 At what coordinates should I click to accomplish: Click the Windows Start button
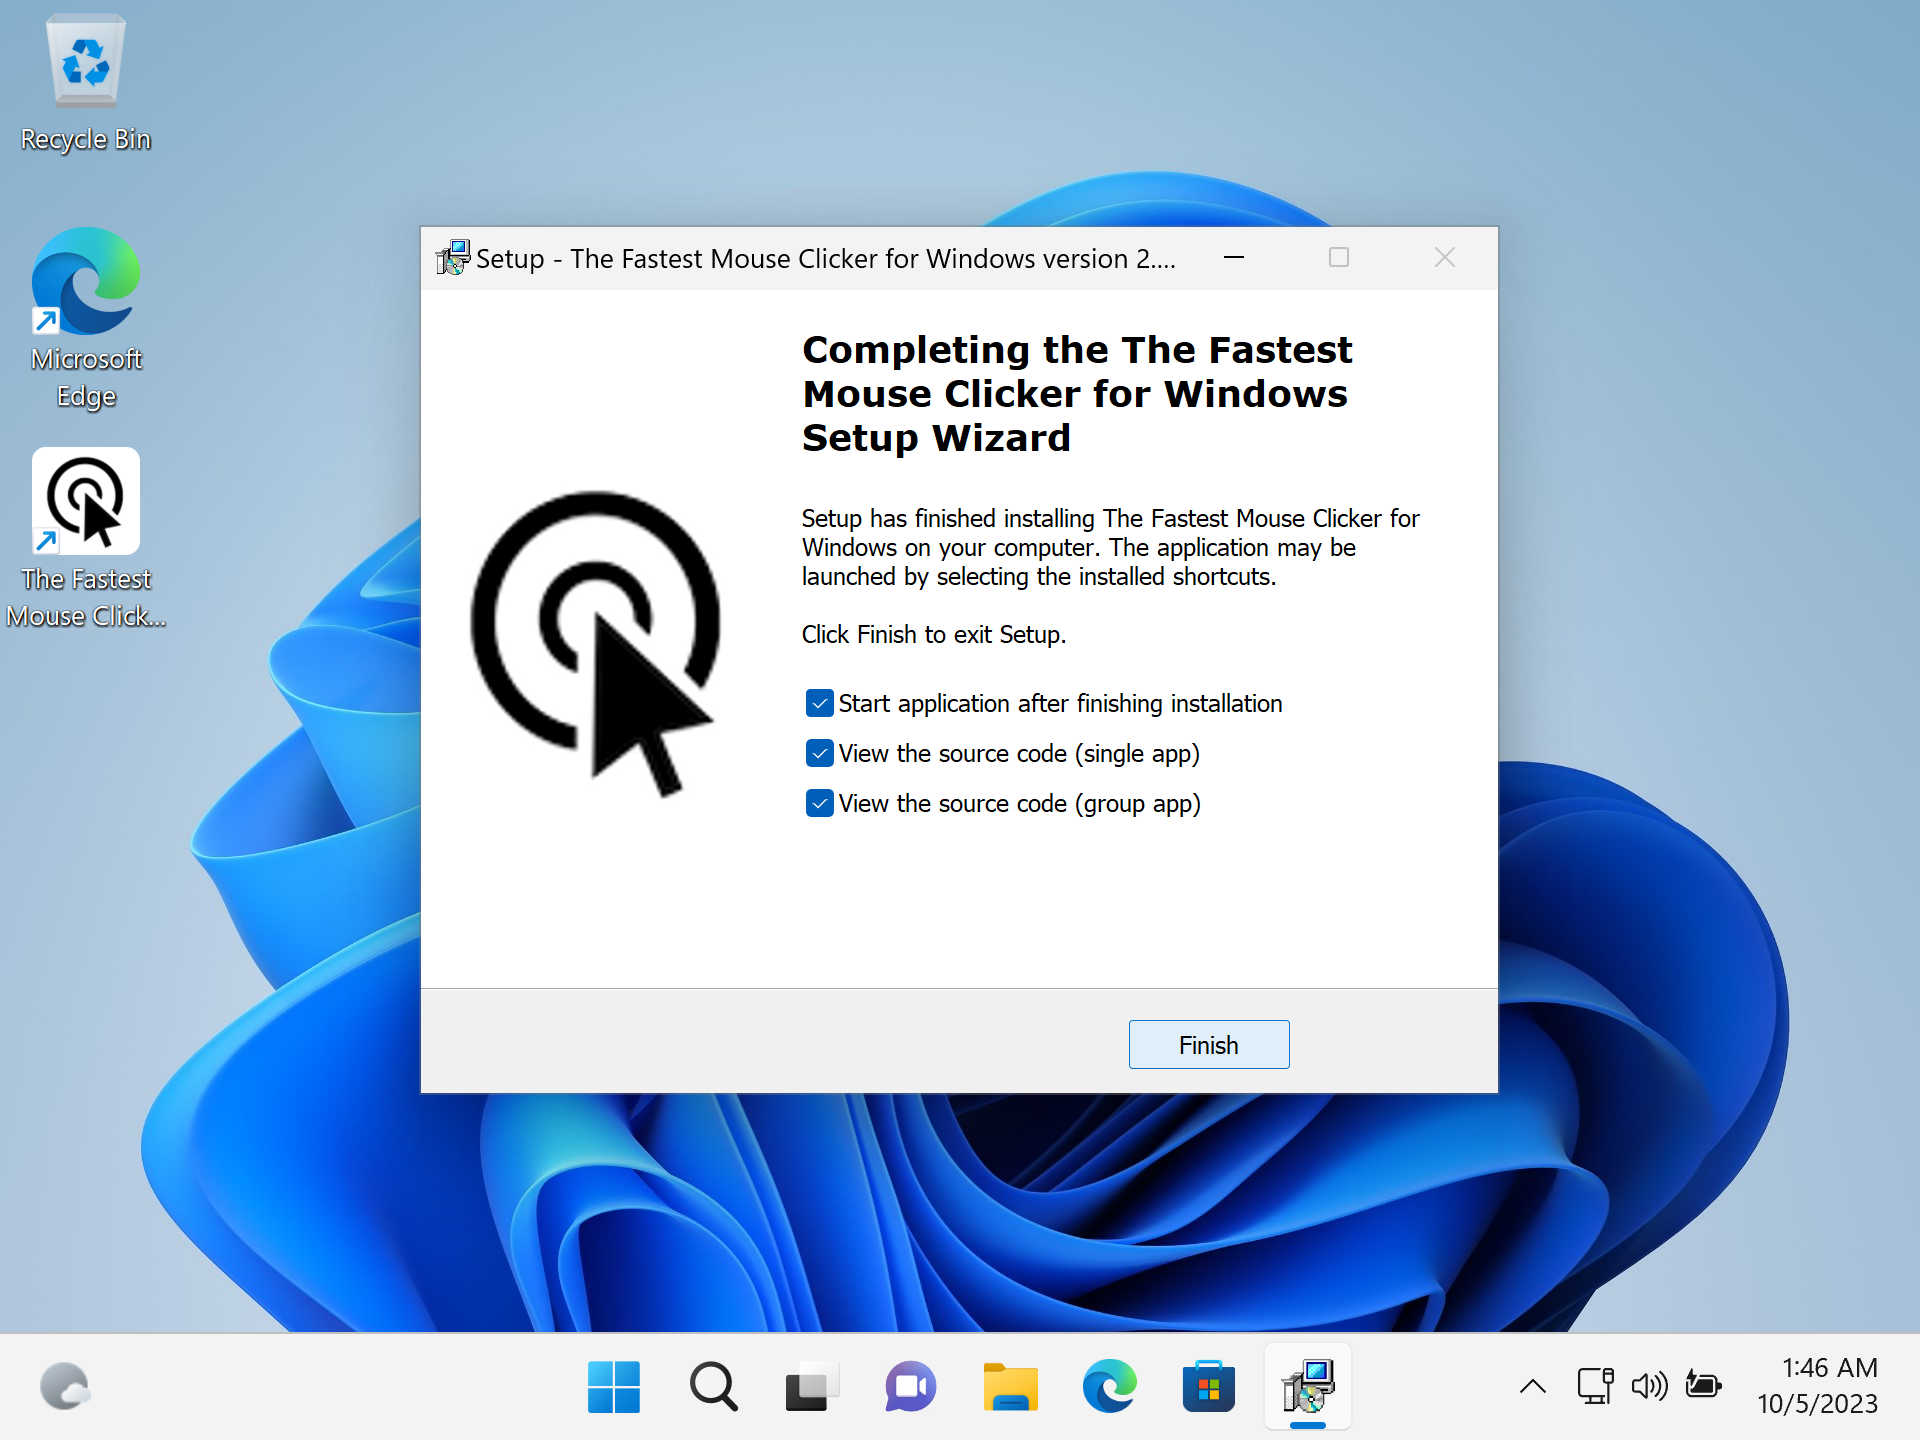(615, 1387)
